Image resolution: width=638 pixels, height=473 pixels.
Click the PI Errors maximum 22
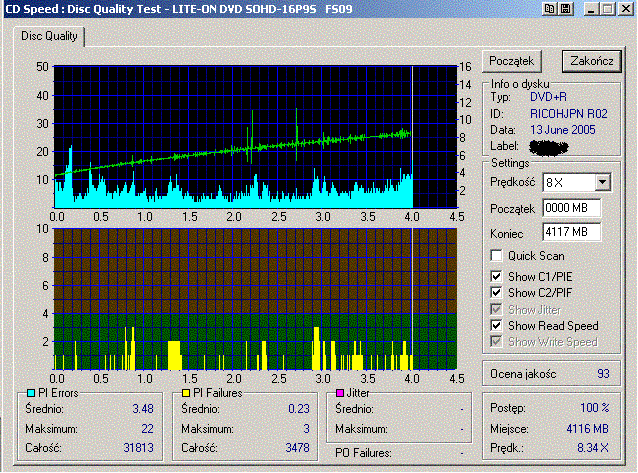point(147,429)
